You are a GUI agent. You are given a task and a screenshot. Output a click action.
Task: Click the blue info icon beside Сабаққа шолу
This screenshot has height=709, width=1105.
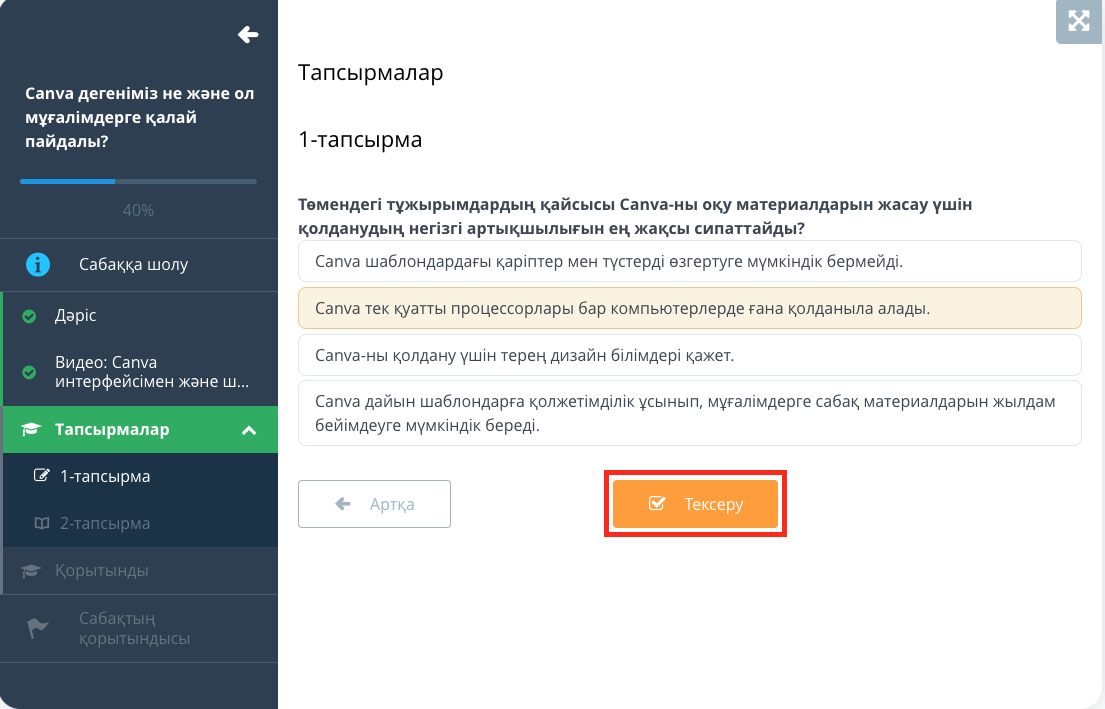[x=38, y=264]
